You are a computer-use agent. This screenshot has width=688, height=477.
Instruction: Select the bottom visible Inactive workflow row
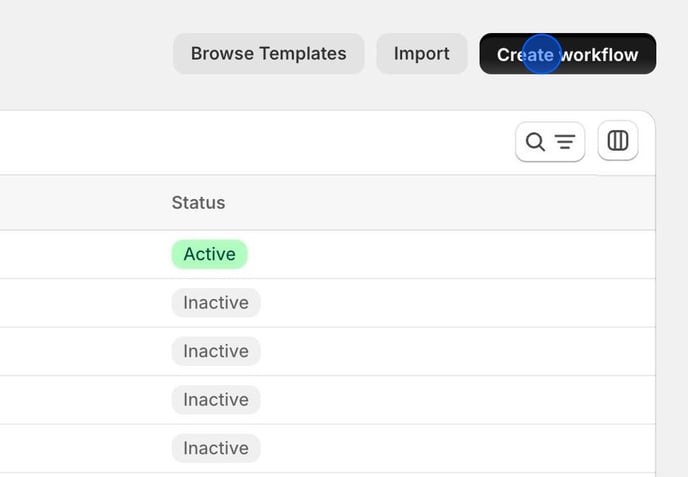pos(327,448)
